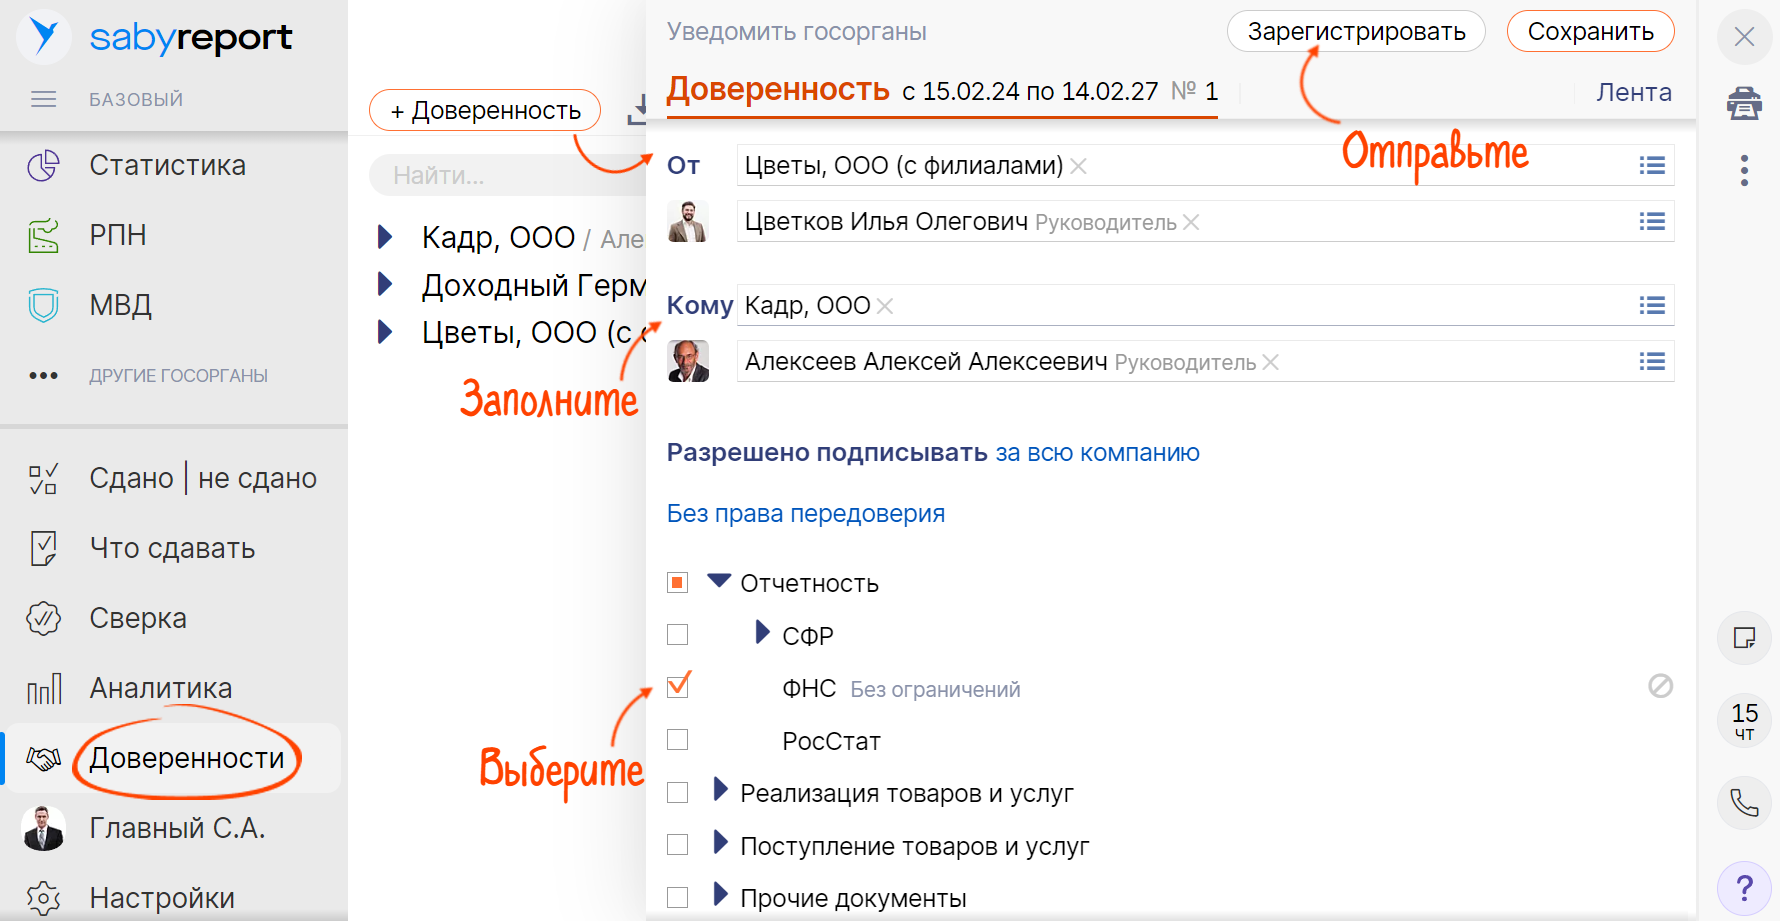The width and height of the screenshot is (1780, 921).
Task: Open list picker for Кадр, ООО field
Action: (x=1652, y=306)
